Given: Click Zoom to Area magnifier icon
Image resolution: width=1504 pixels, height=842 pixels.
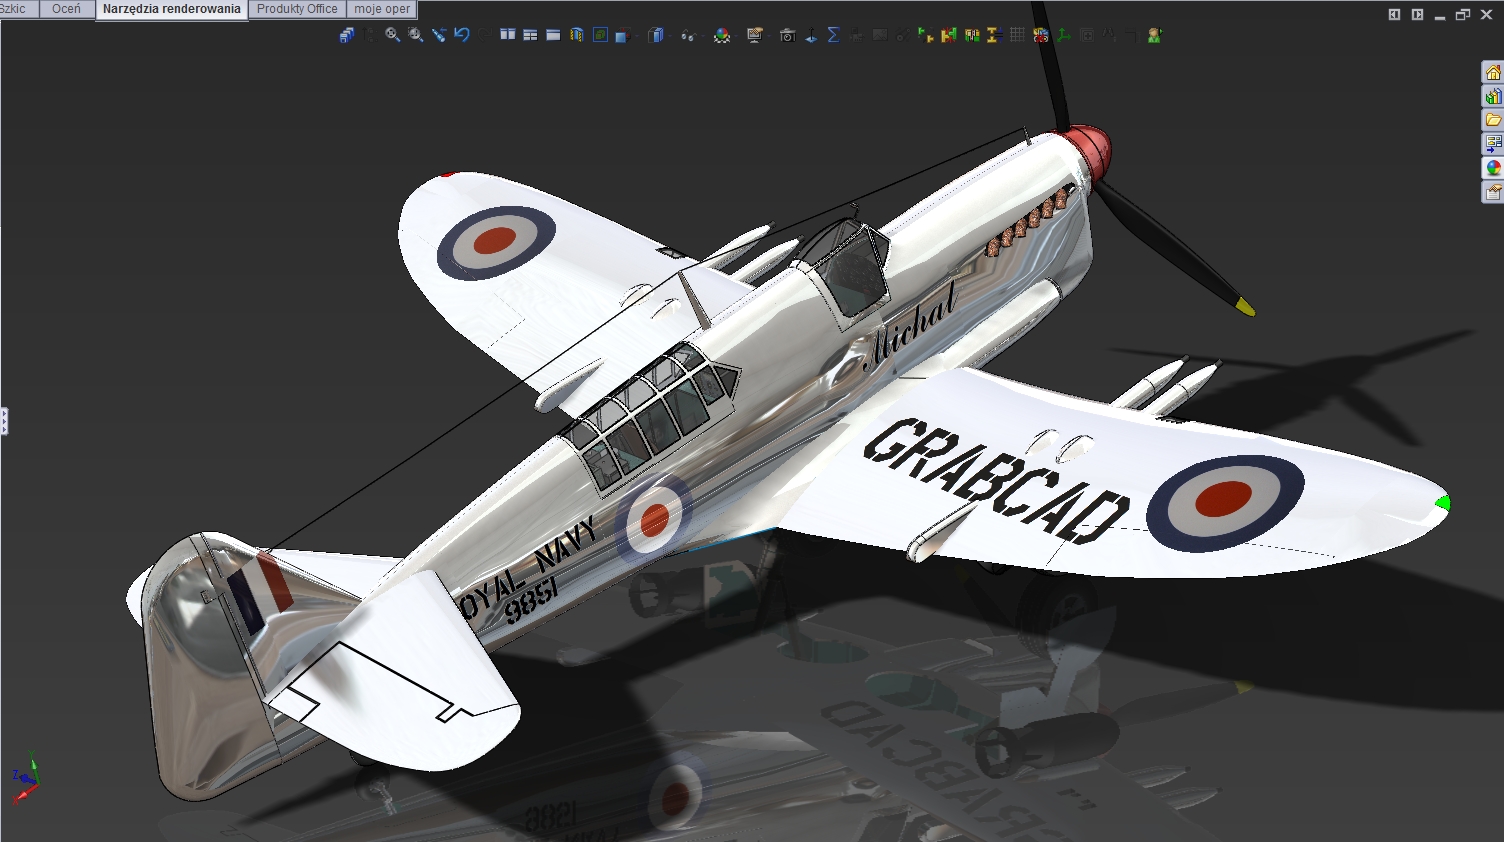Looking at the screenshot, I should pos(415,35).
